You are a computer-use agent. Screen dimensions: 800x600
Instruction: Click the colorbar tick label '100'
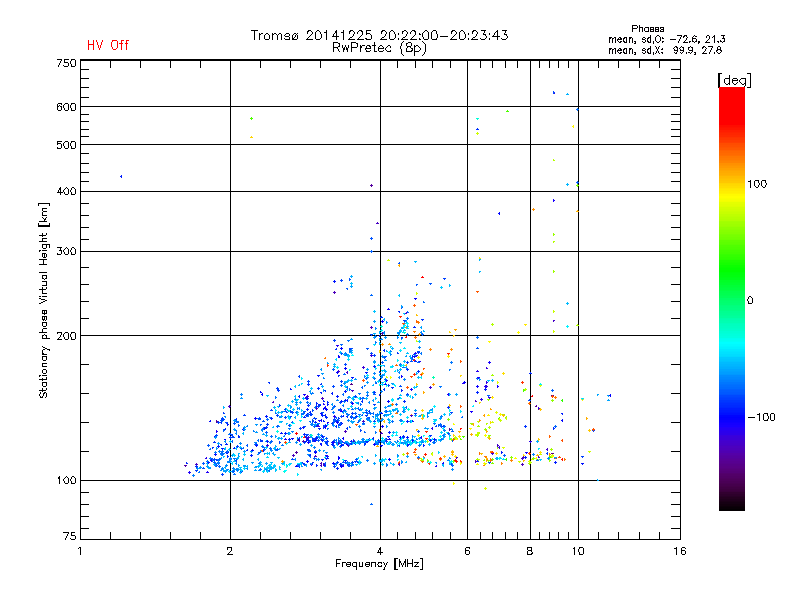point(757,184)
